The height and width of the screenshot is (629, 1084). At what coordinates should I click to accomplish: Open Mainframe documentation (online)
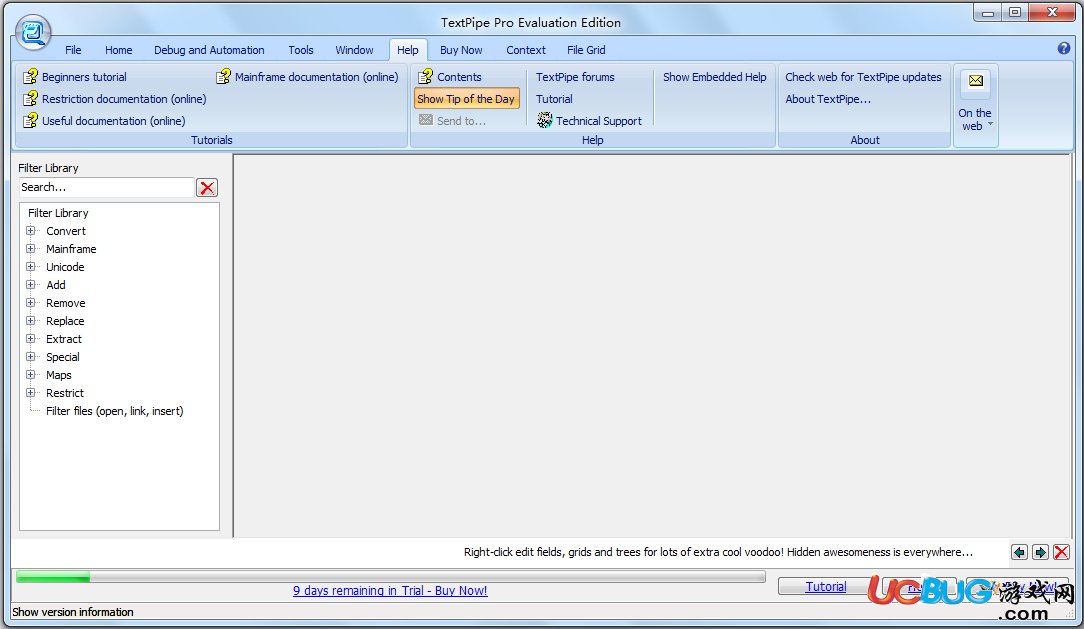[308, 77]
